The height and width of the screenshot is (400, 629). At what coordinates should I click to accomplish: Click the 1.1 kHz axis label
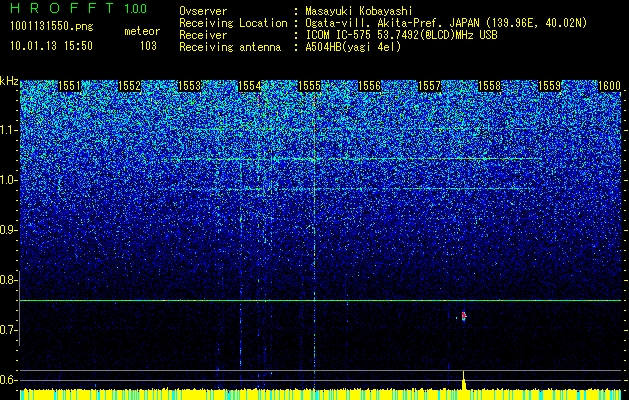point(8,130)
